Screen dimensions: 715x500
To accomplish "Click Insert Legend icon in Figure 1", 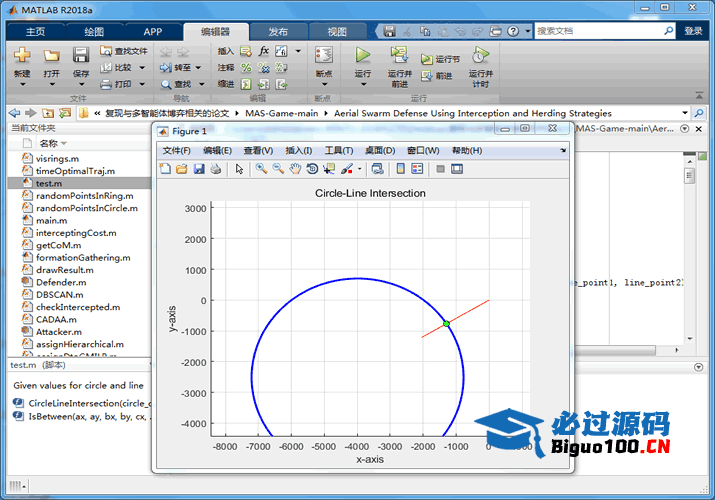I will pyautogui.click(x=417, y=169).
